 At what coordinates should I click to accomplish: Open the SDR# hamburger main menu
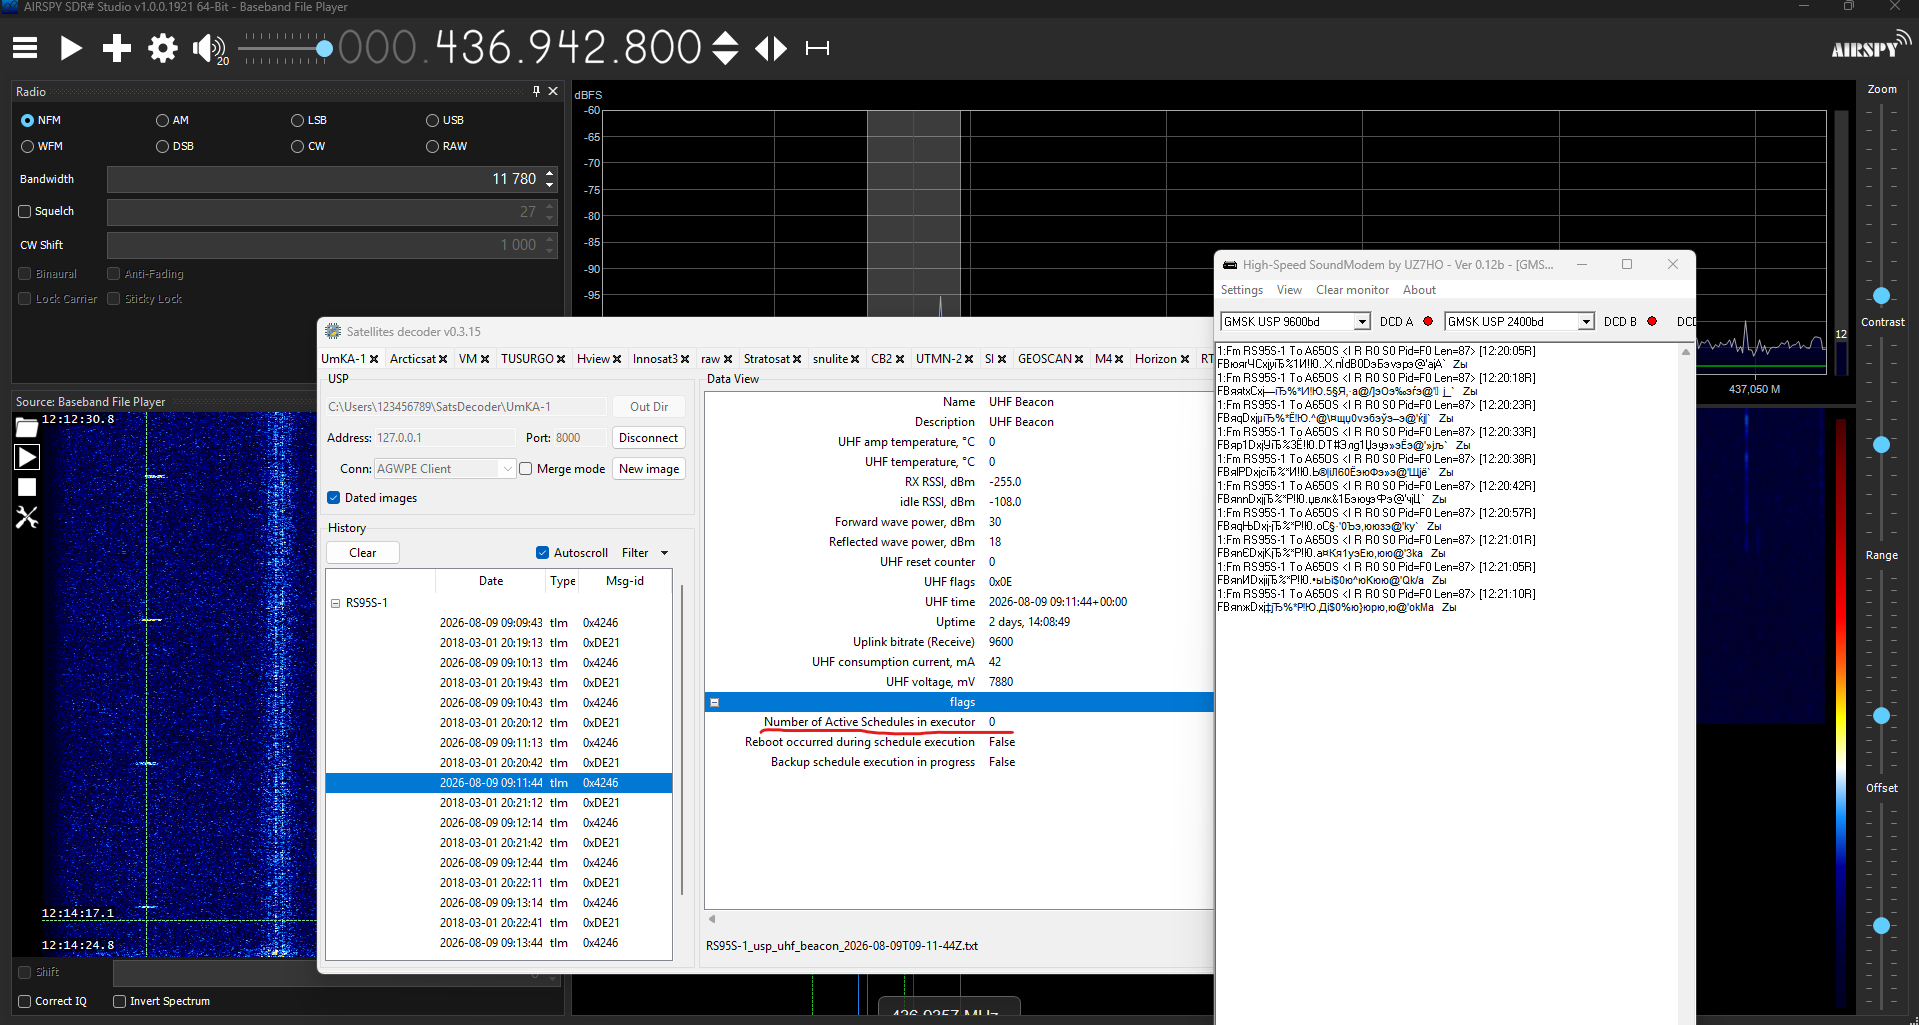25,48
